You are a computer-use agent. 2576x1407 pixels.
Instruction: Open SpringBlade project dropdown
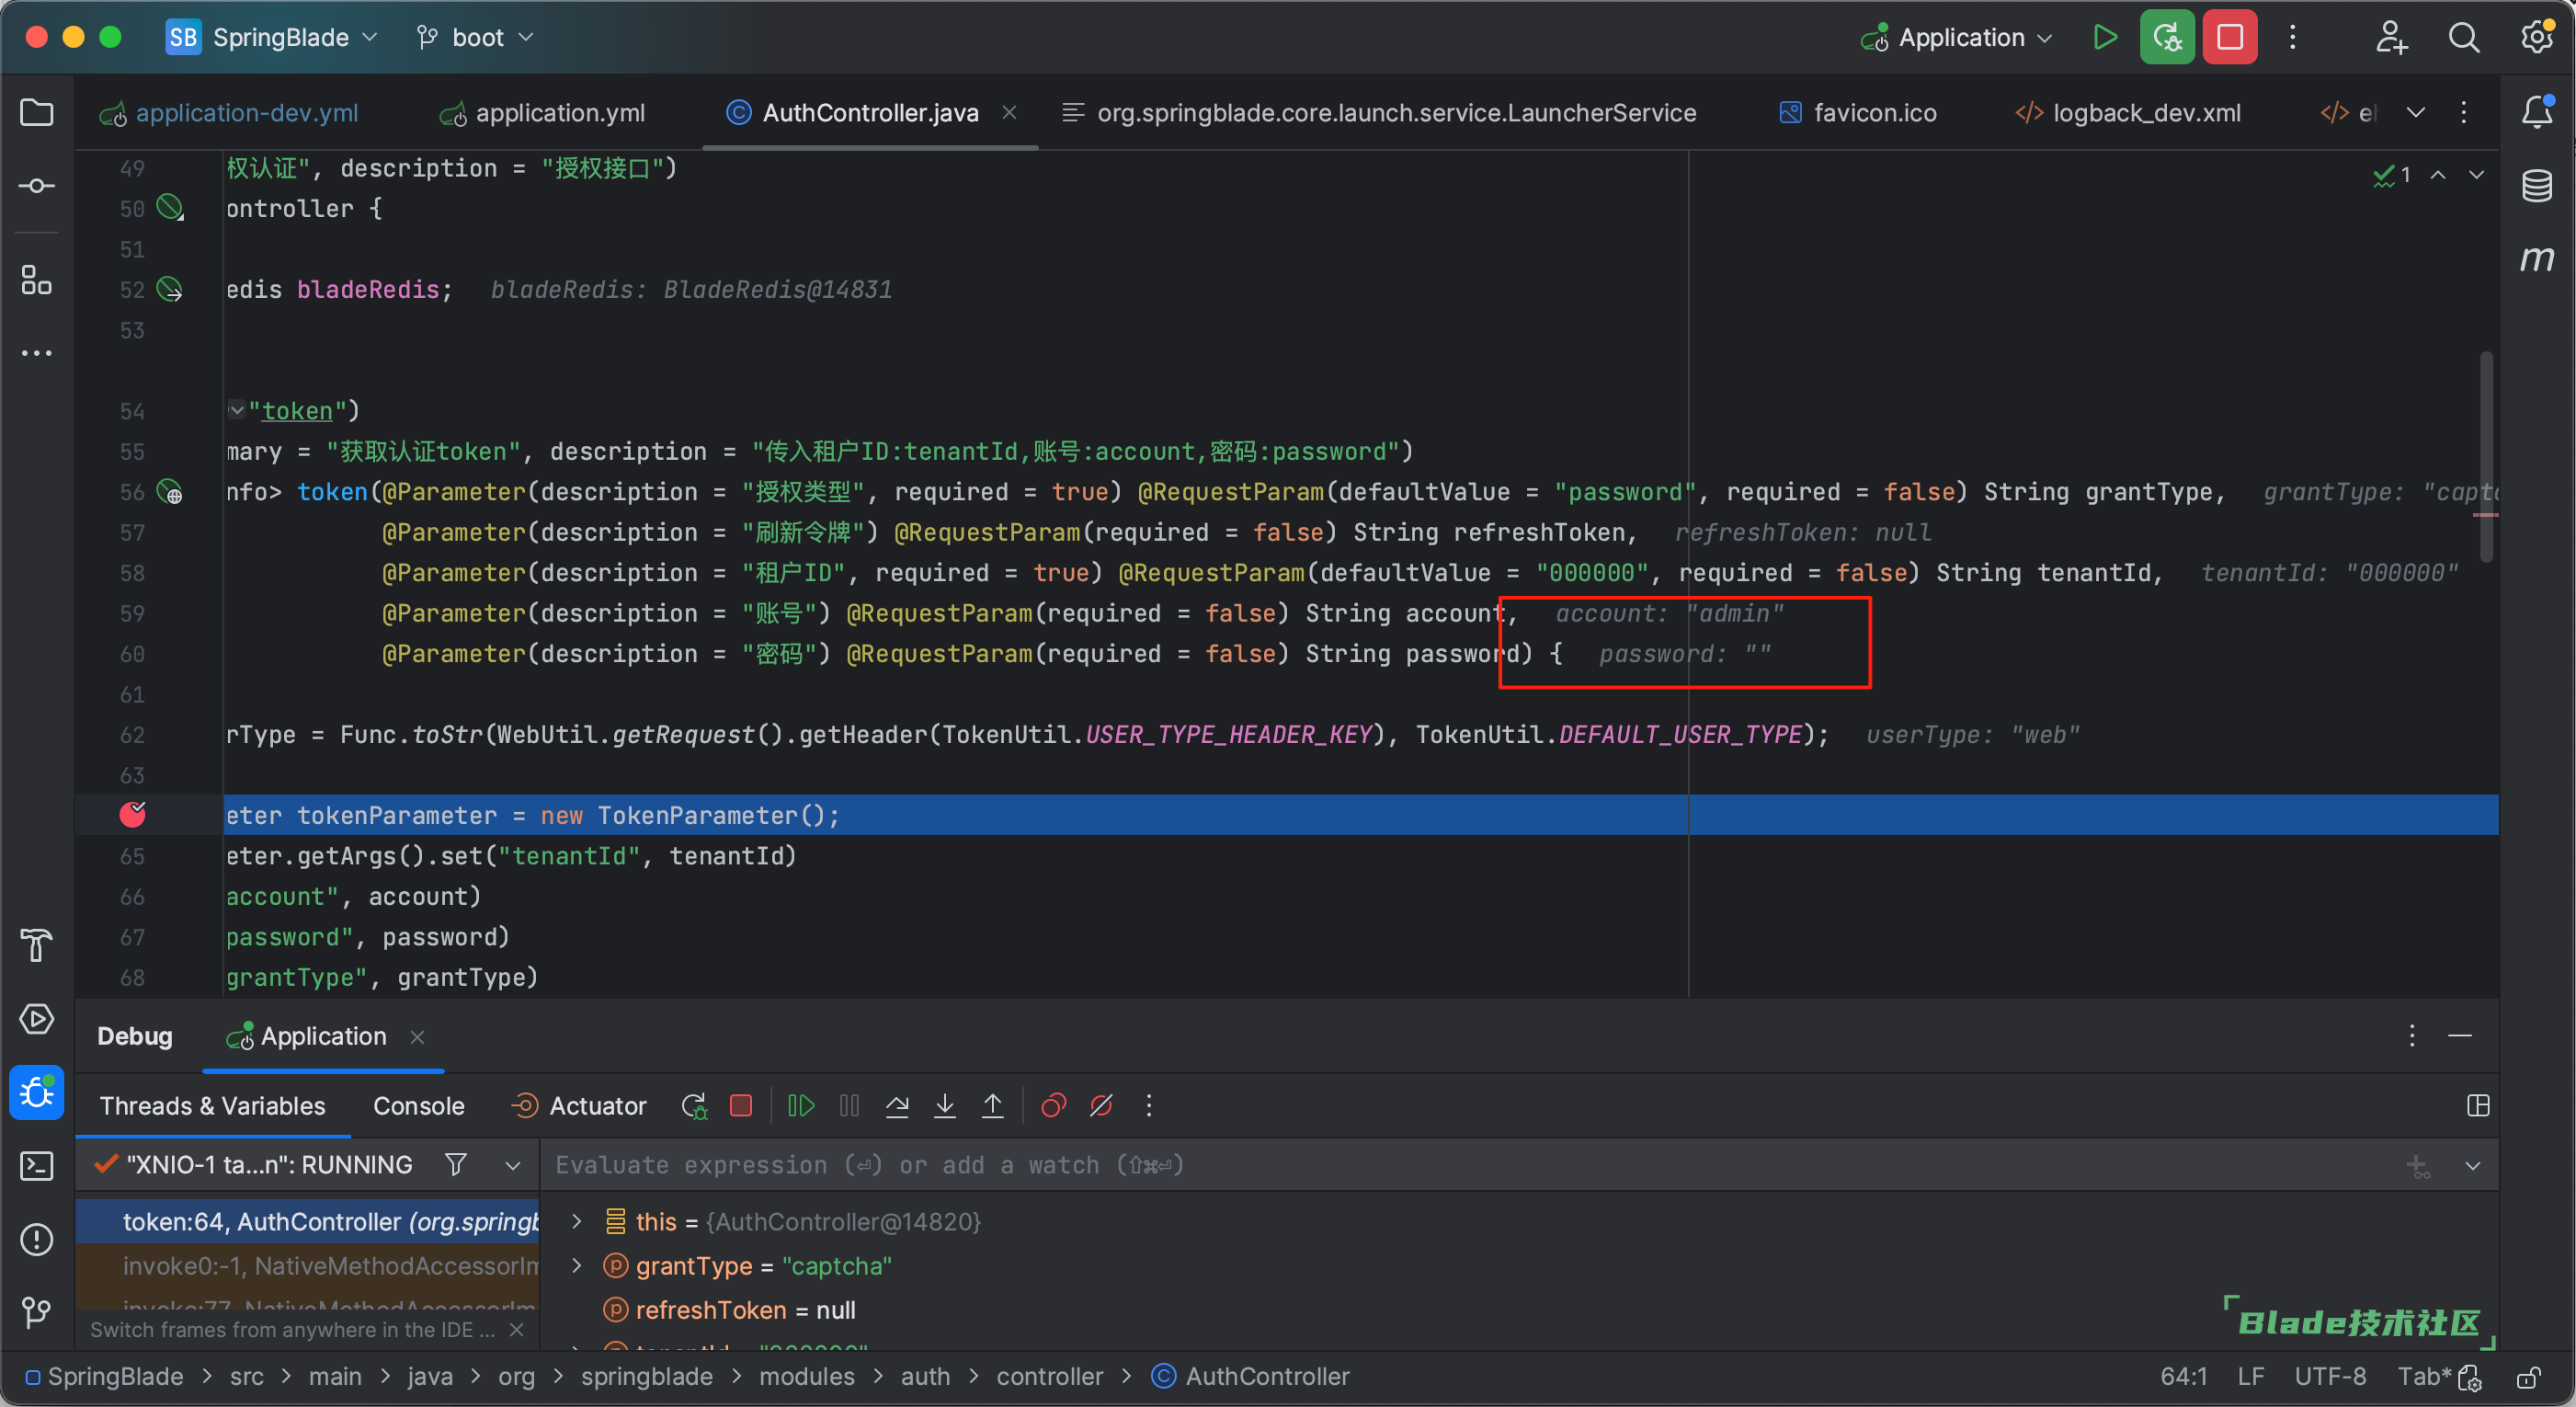[x=271, y=38]
